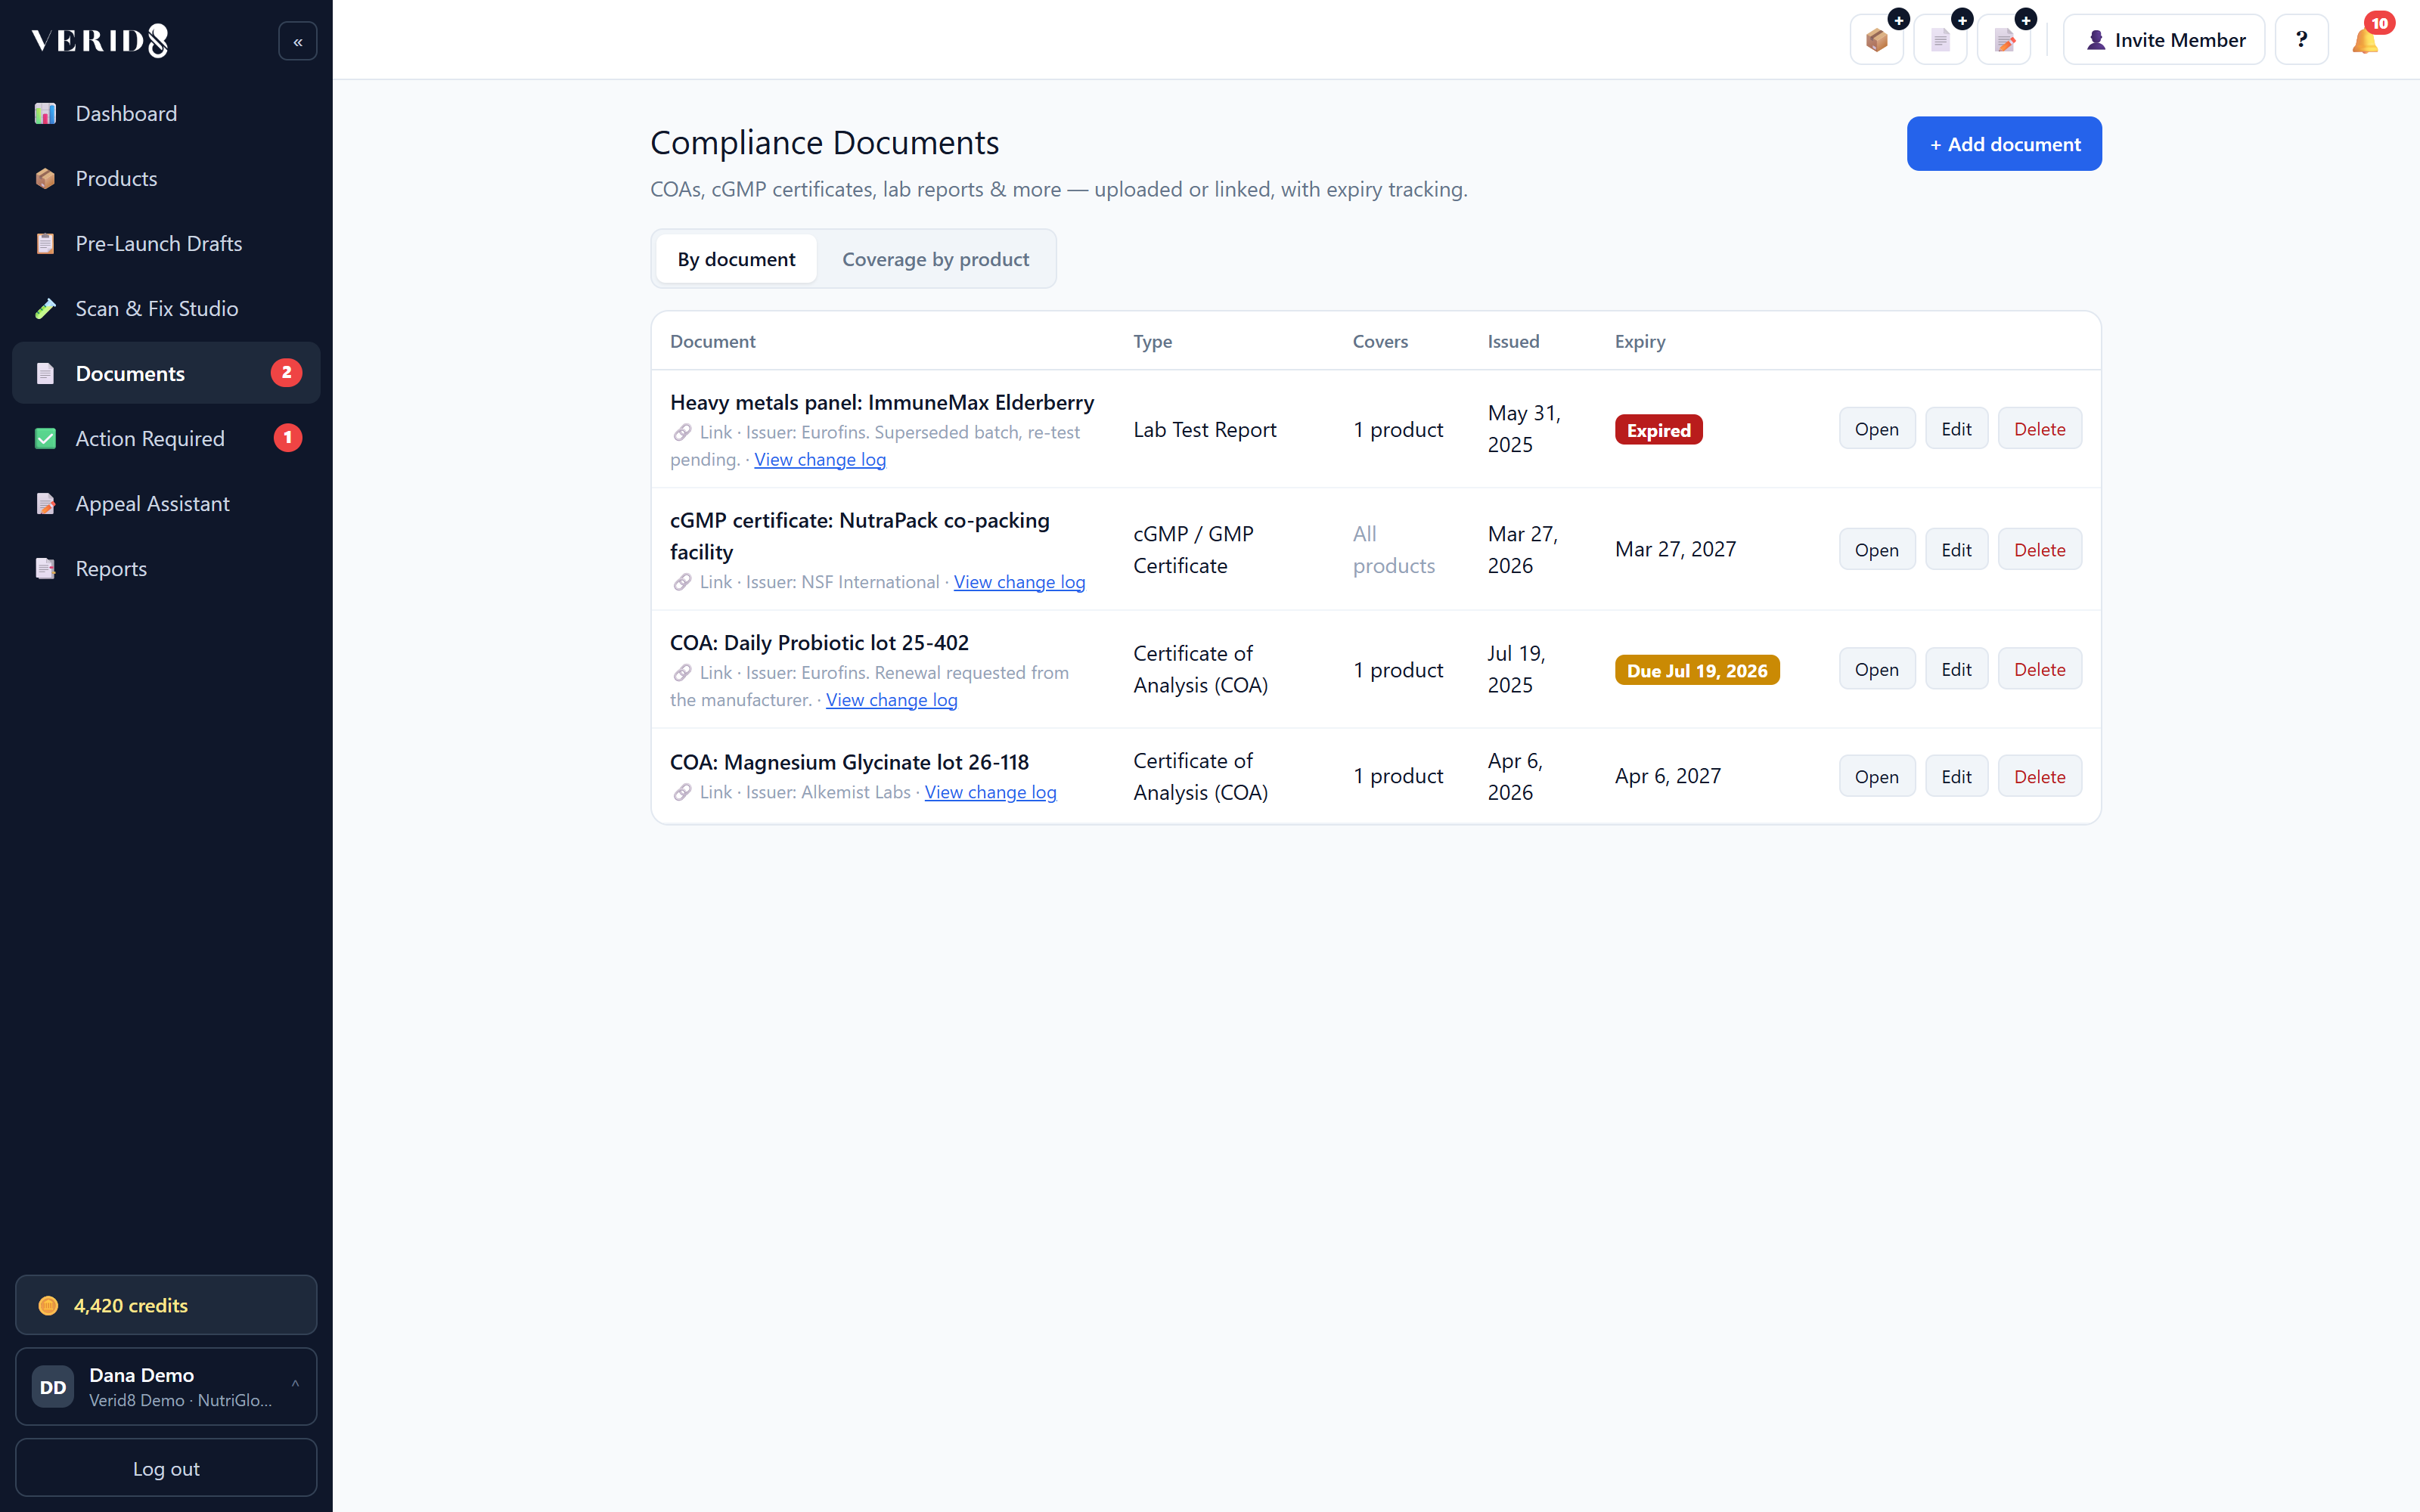Open the help question mark button
This screenshot has width=2420, height=1512.
(2302, 40)
